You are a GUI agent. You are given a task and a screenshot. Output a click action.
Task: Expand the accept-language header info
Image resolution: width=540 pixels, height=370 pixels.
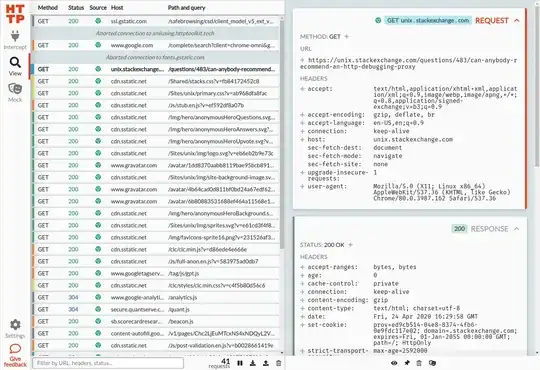pyautogui.click(x=302, y=123)
